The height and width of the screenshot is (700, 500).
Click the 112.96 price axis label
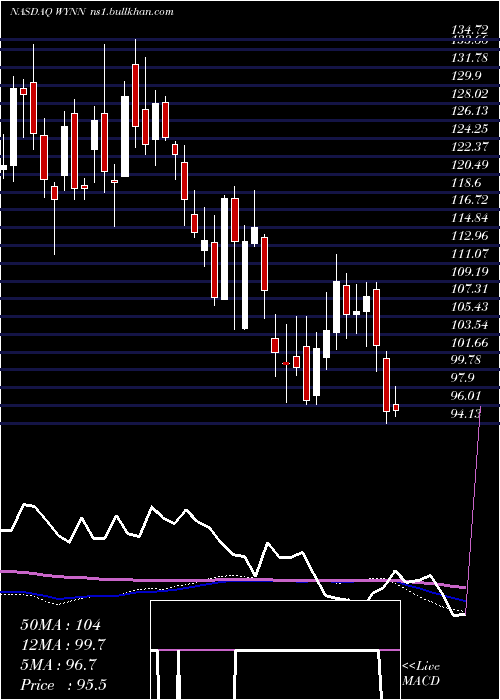click(470, 236)
